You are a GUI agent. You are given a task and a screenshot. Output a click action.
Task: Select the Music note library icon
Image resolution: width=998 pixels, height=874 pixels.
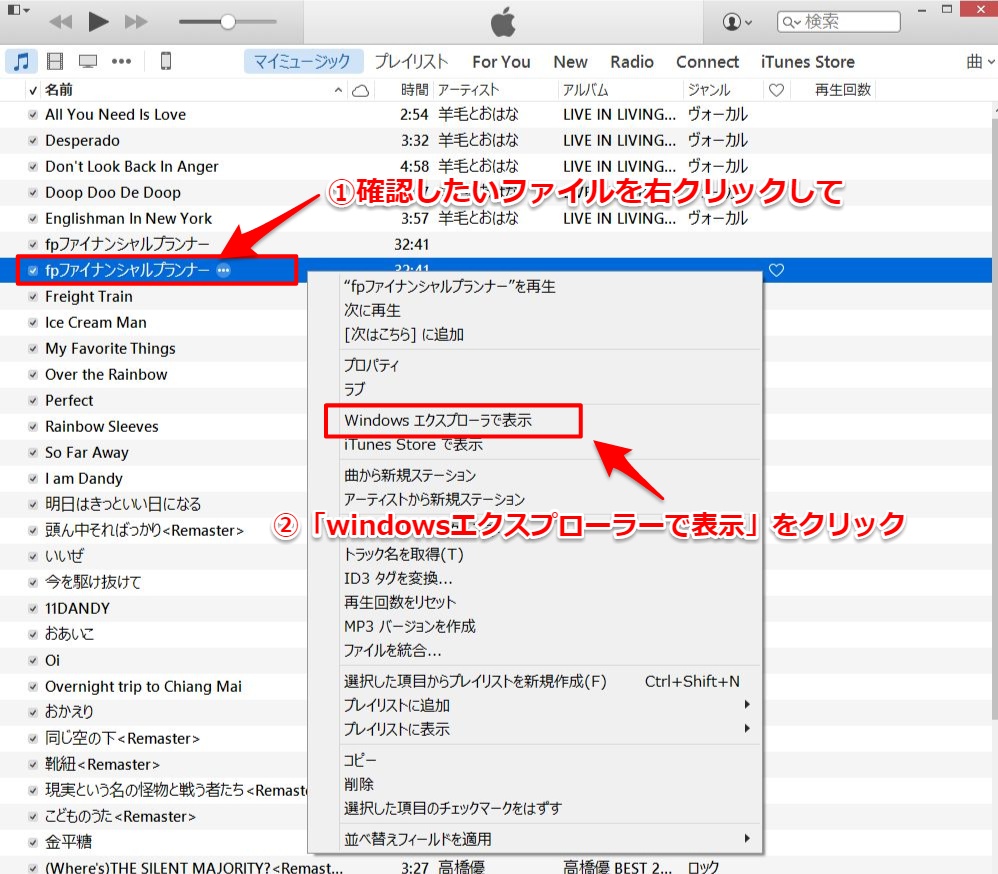coord(21,61)
